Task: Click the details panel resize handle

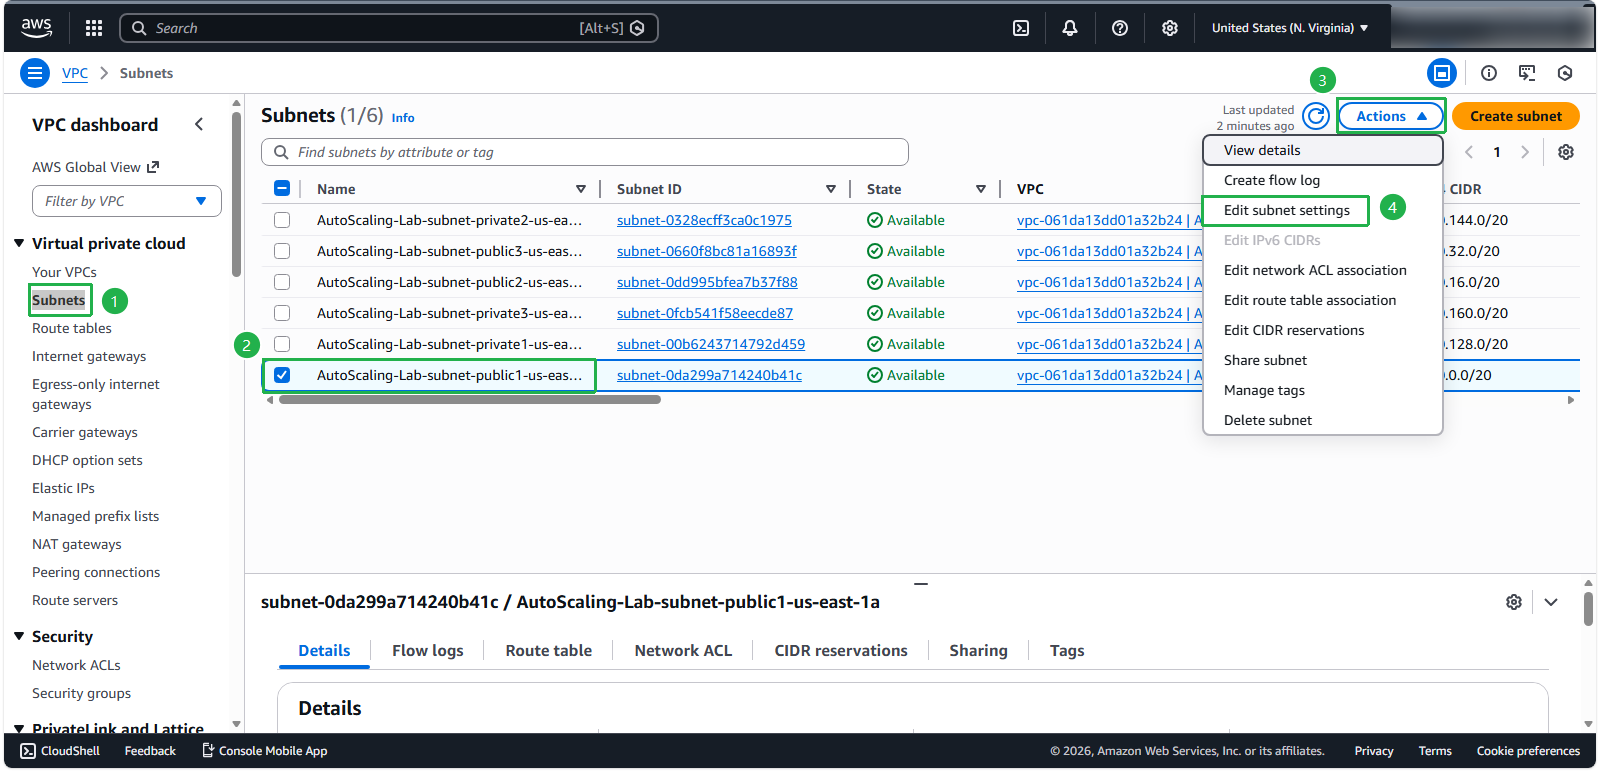Action: (921, 583)
